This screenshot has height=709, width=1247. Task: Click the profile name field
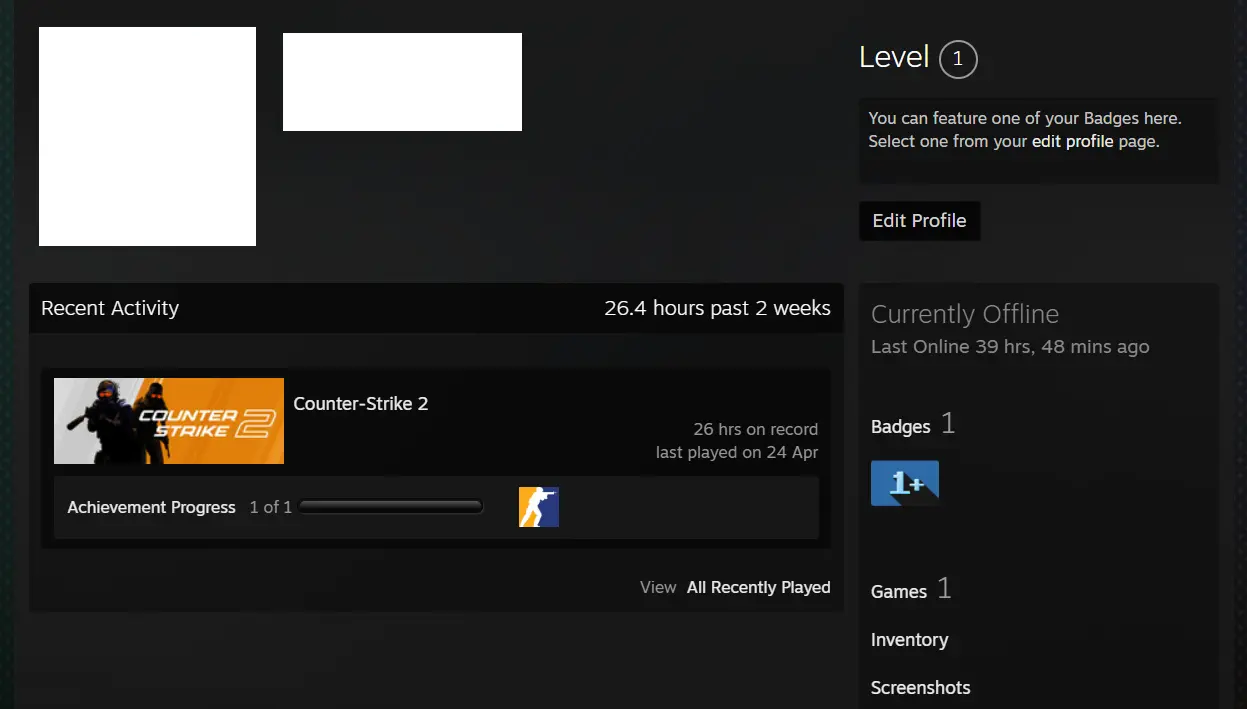(x=402, y=82)
